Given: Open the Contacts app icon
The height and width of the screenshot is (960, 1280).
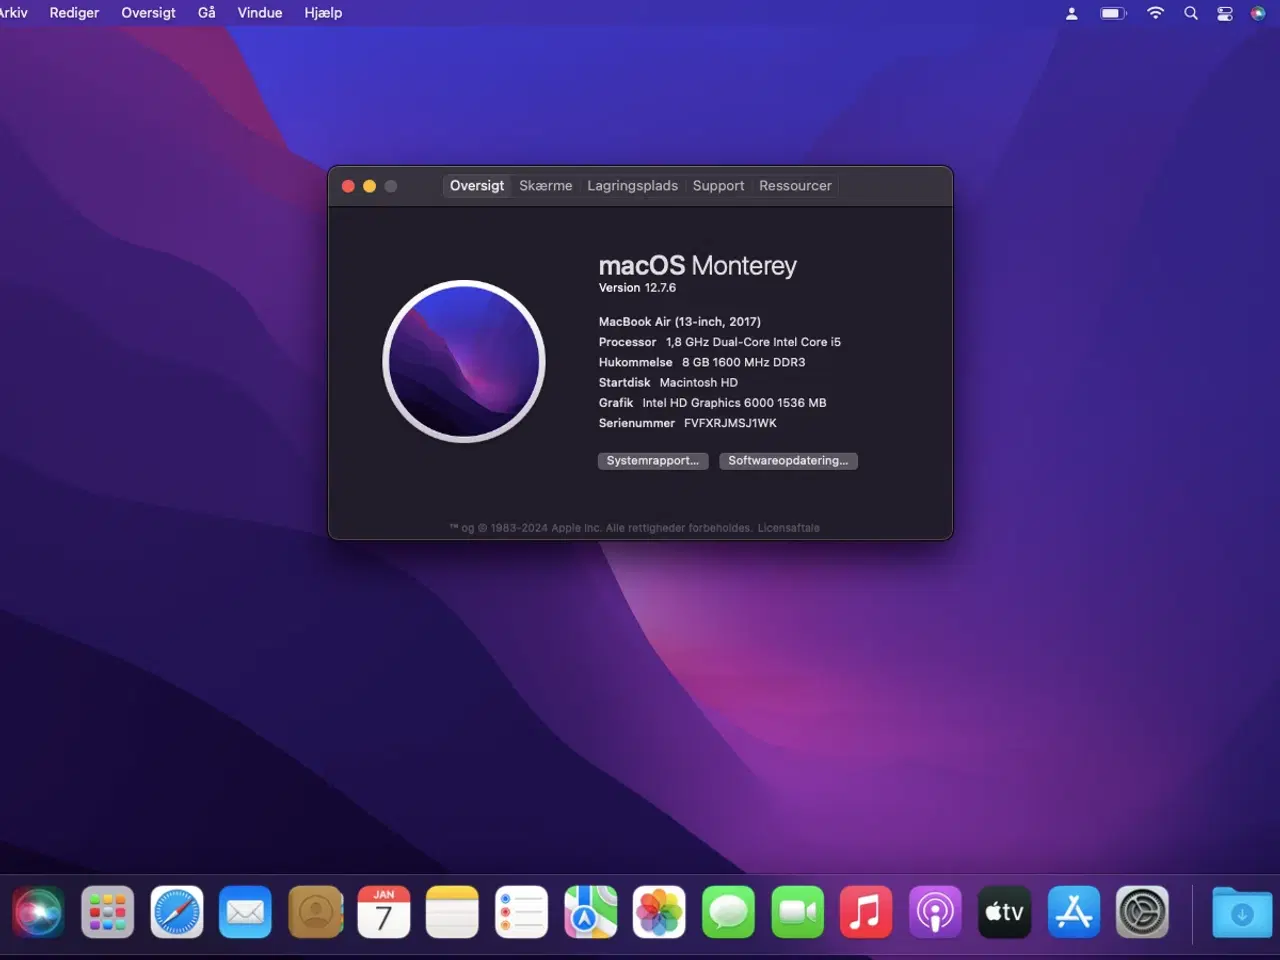Looking at the screenshot, I should click(315, 912).
